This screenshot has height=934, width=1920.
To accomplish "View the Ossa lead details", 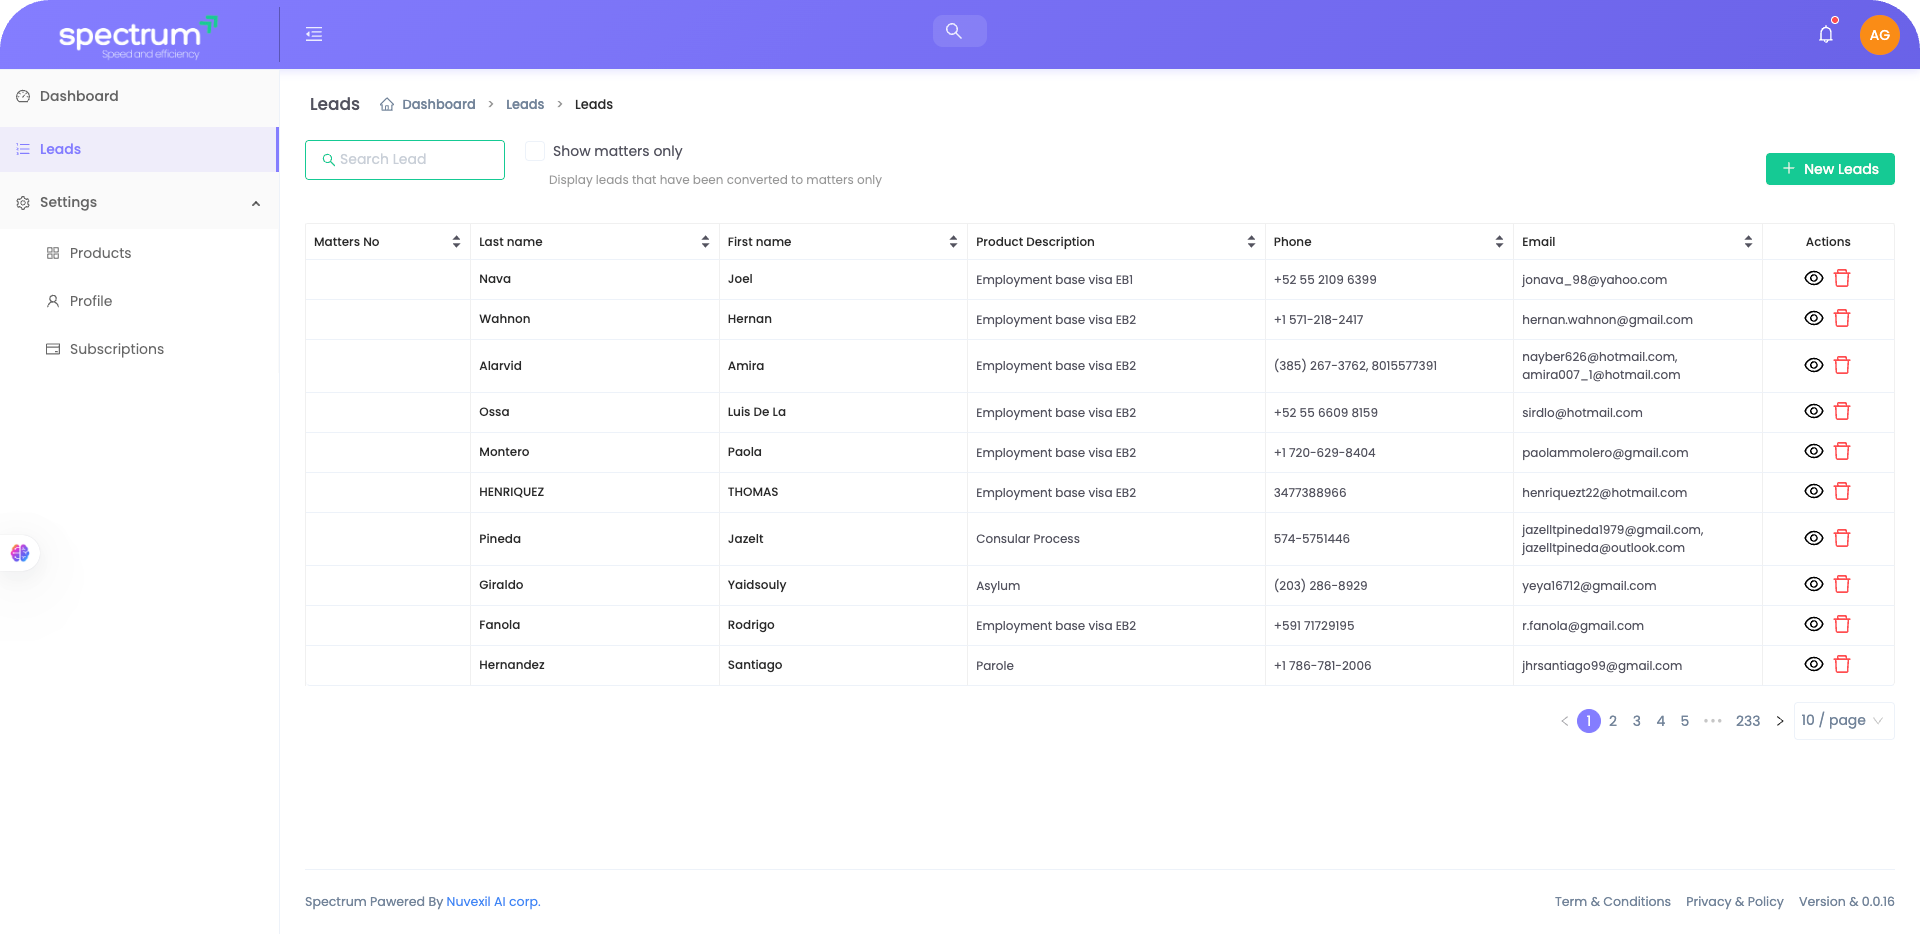I will click(1813, 411).
